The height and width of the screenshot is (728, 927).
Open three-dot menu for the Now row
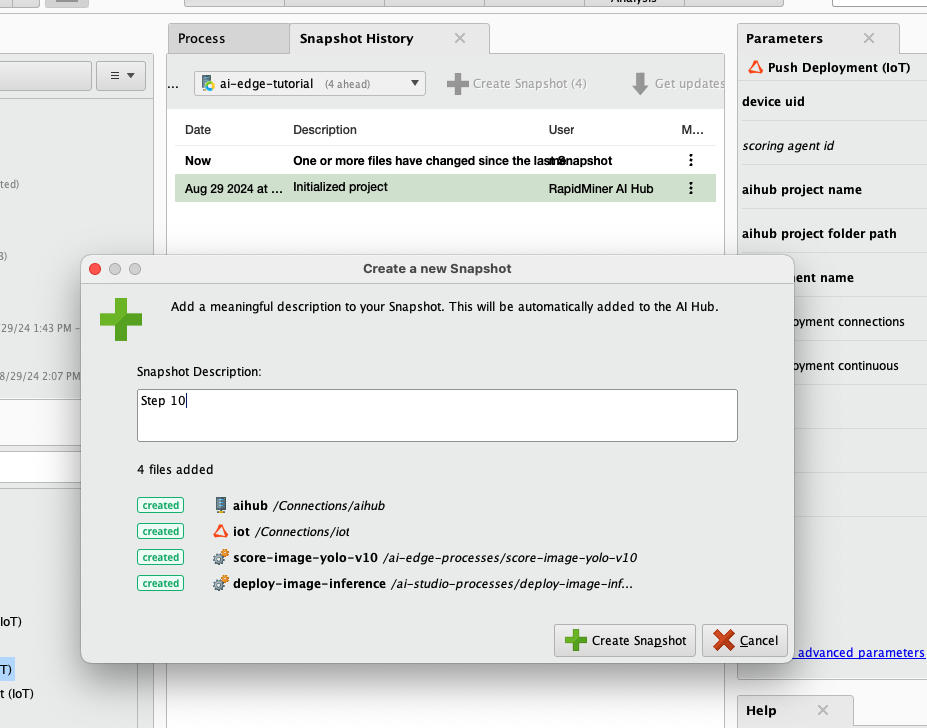(x=690, y=160)
